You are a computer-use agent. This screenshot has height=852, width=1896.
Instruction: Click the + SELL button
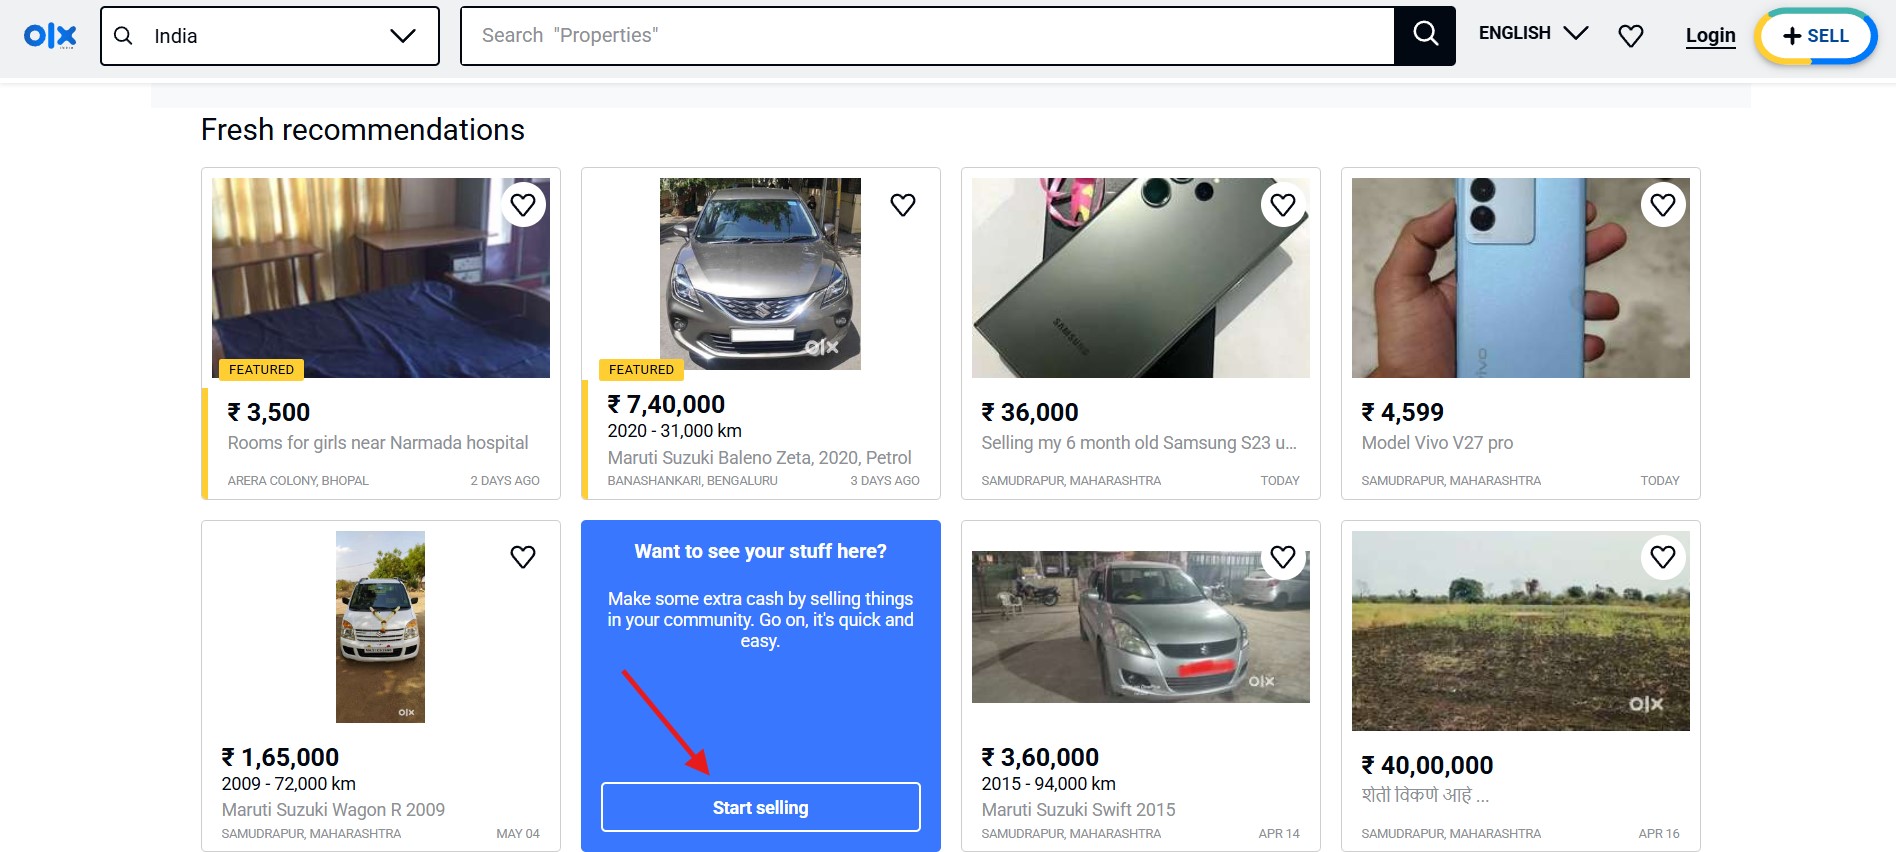[x=1816, y=36]
